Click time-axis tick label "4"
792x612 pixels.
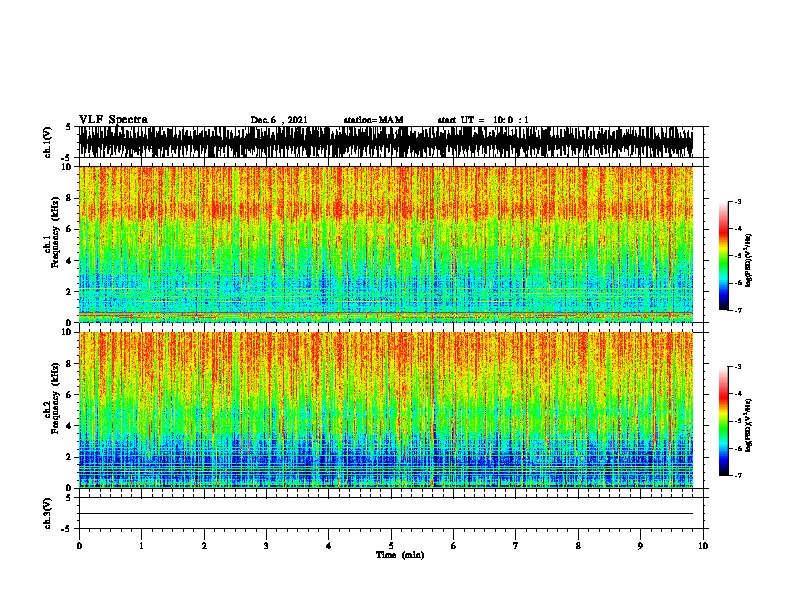(x=329, y=545)
